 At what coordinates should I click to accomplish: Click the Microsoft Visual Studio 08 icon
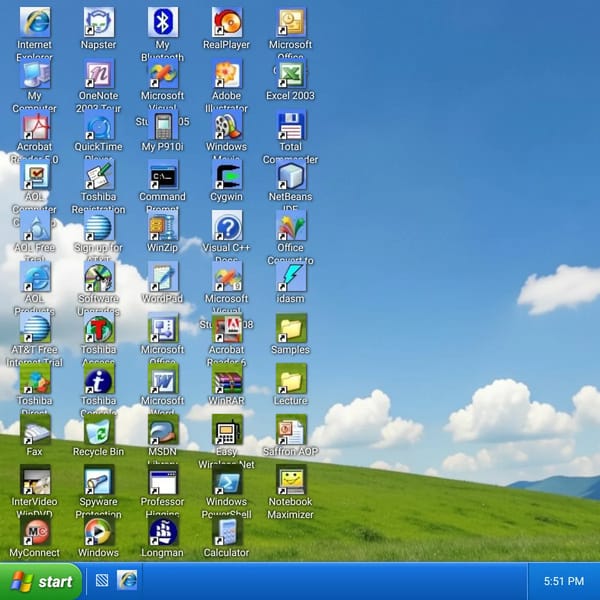(227, 277)
